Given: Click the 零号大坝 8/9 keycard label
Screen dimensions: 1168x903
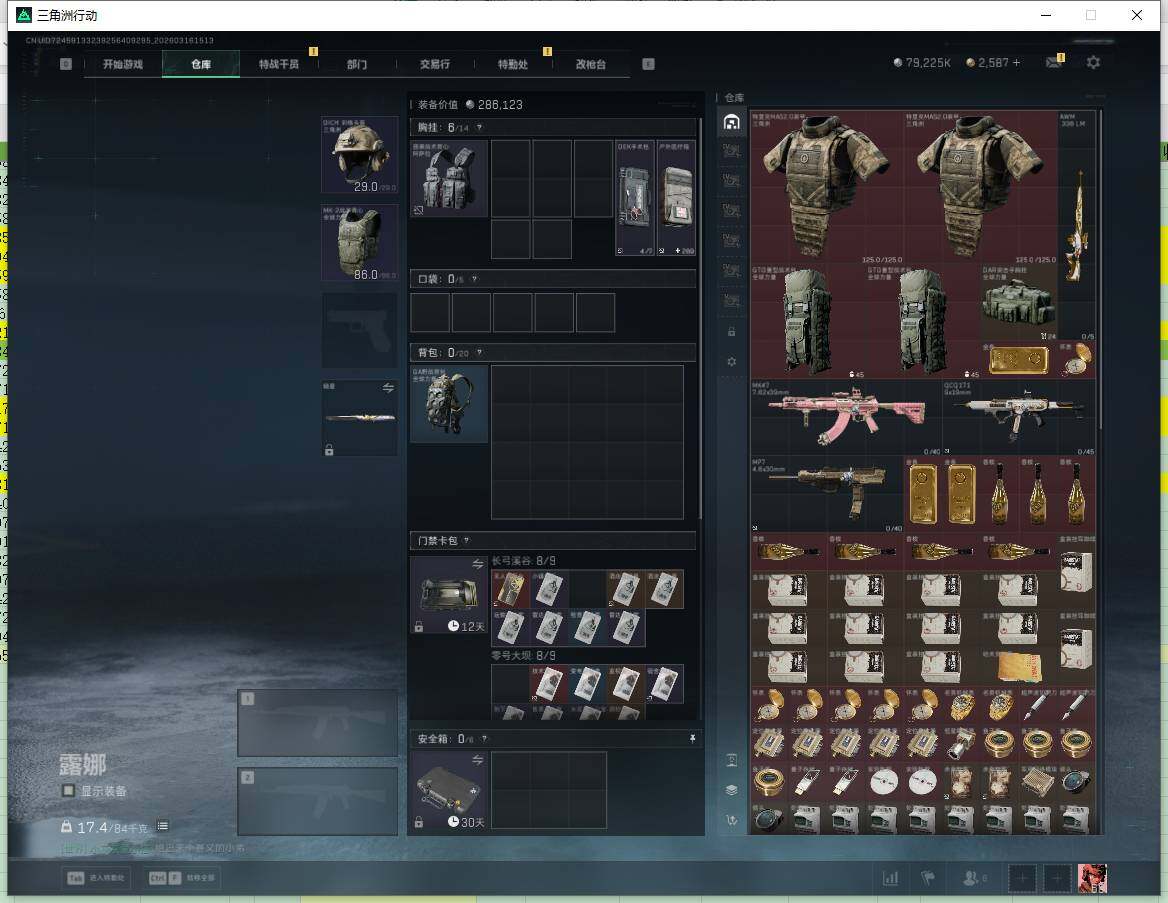Looking at the screenshot, I should tap(523, 656).
